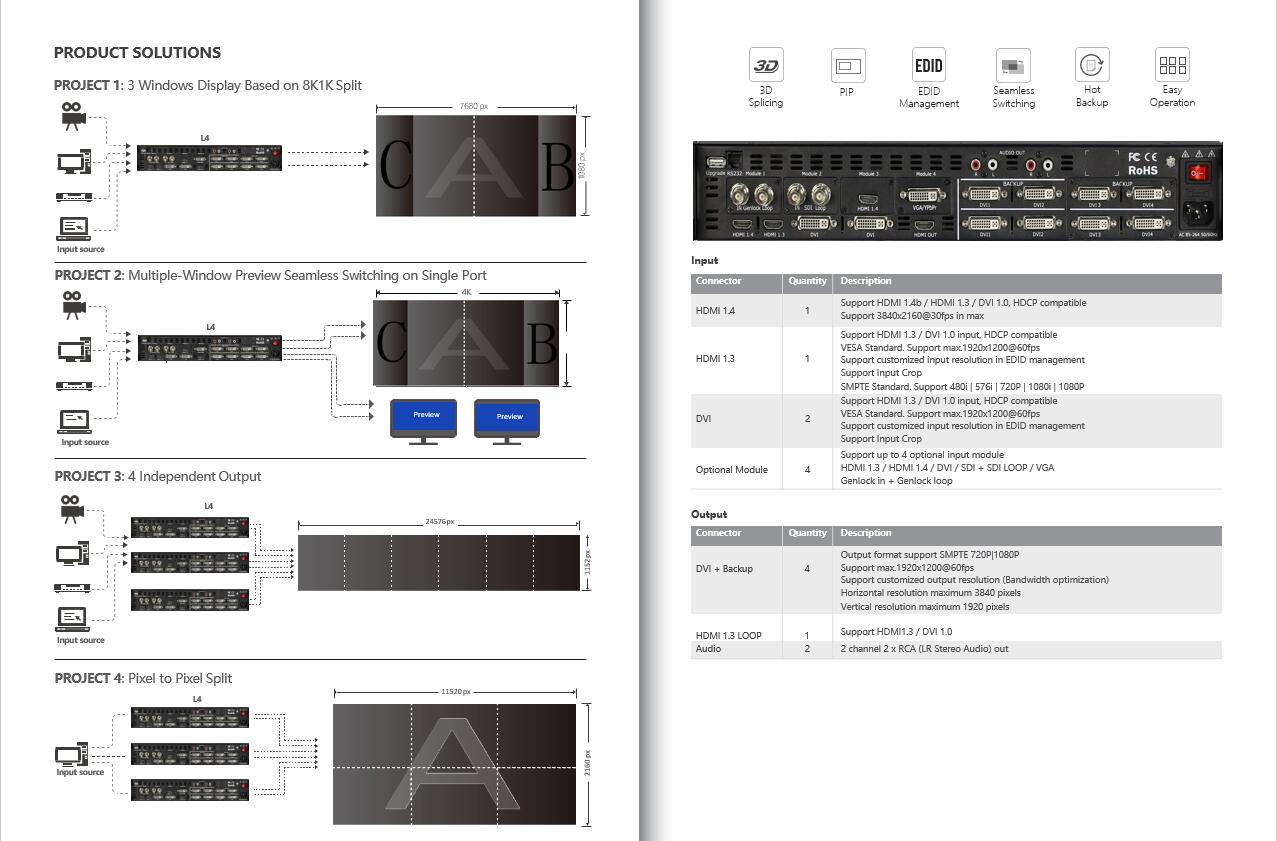This screenshot has height=841, width=1277.
Task: Select the Seamless Switching icon
Action: tap(1013, 65)
